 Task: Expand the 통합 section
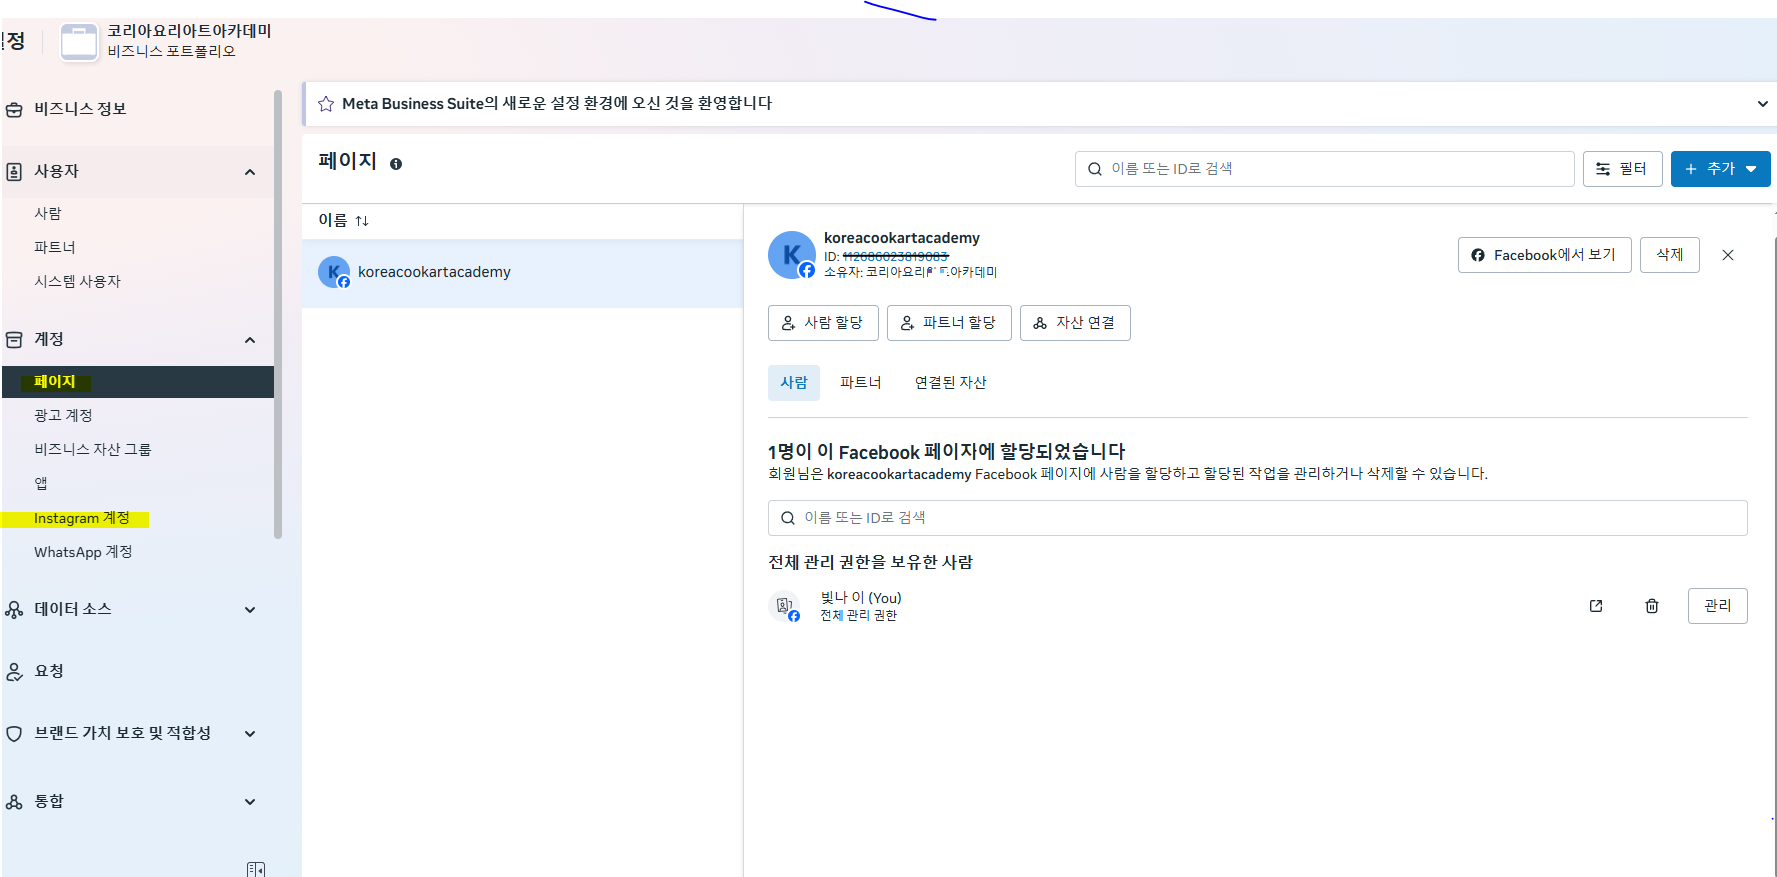click(250, 802)
